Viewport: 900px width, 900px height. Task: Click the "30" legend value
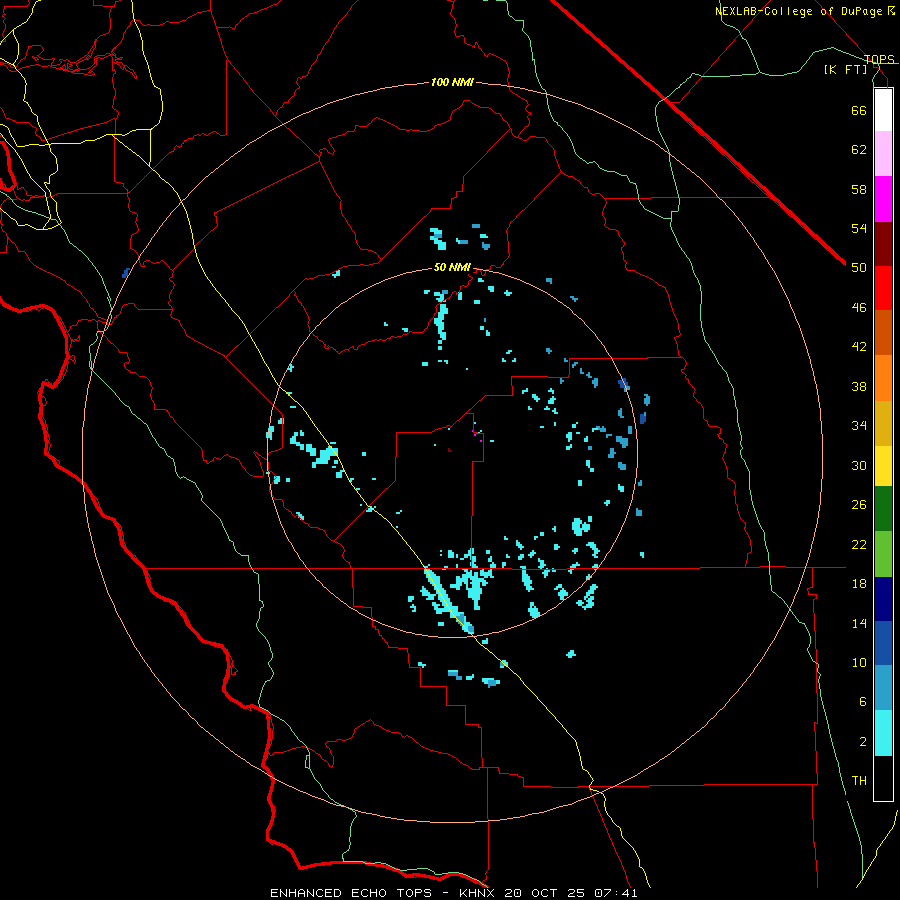(859, 465)
